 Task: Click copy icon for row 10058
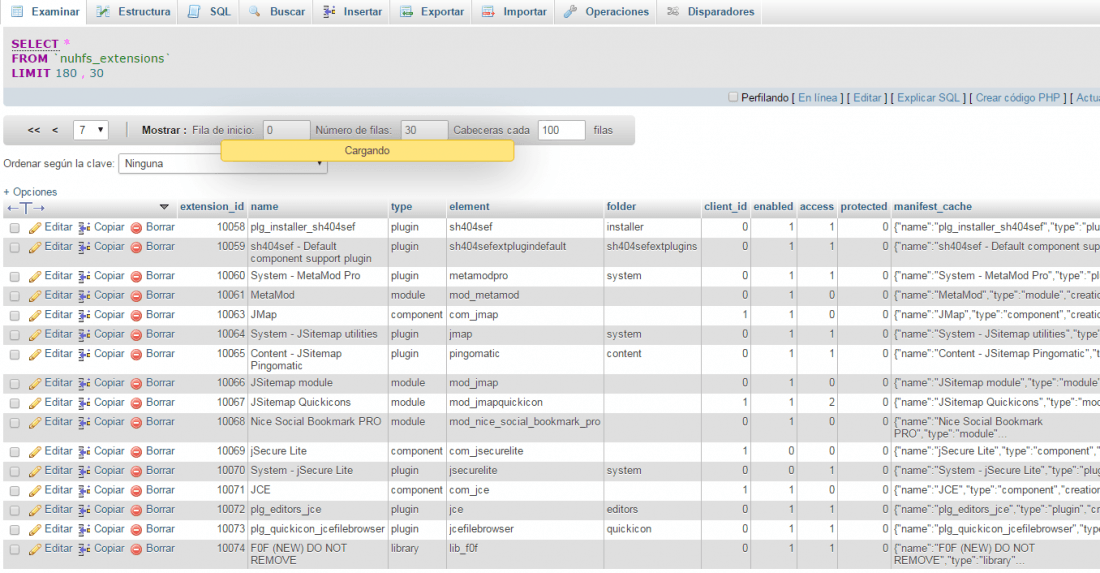(84, 228)
